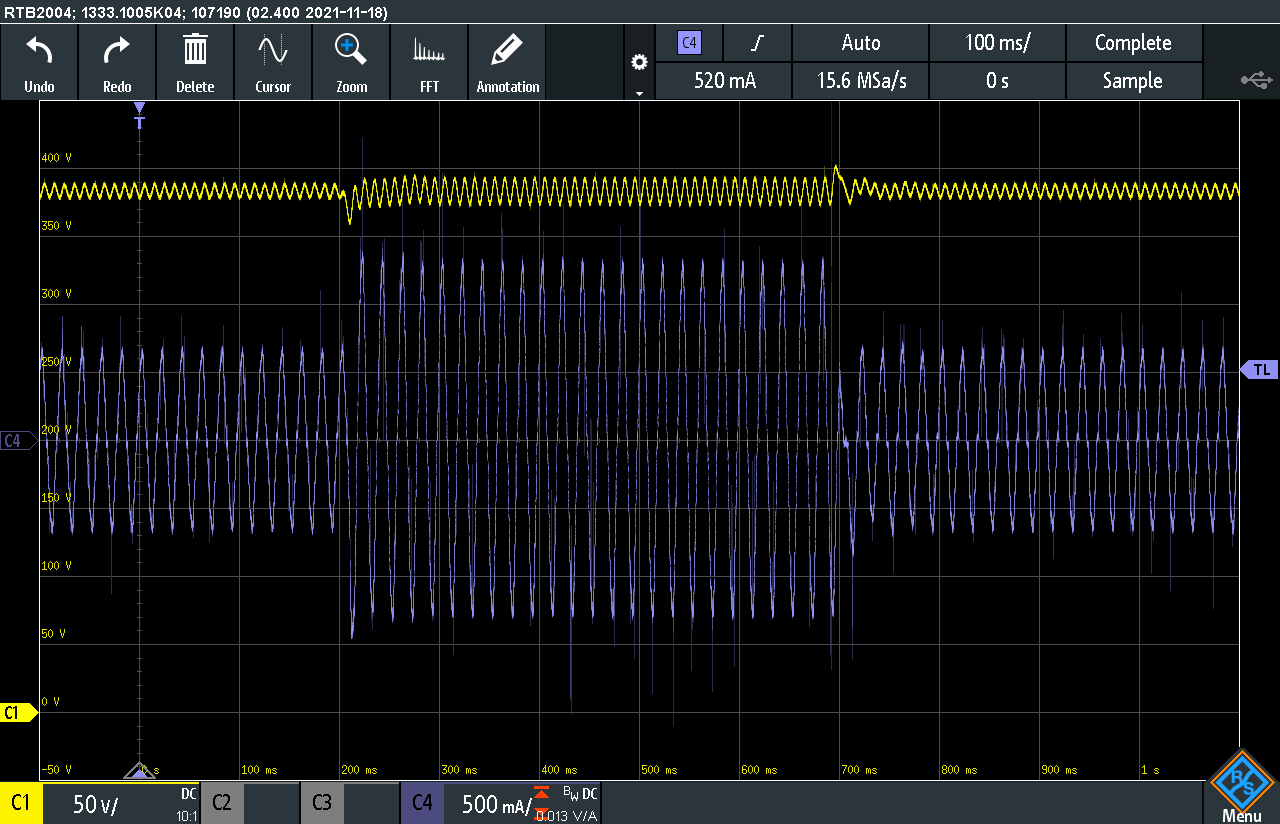The height and width of the screenshot is (824, 1280).
Task: Open the C4 500 mA/ vertical scale
Action: 495,803
